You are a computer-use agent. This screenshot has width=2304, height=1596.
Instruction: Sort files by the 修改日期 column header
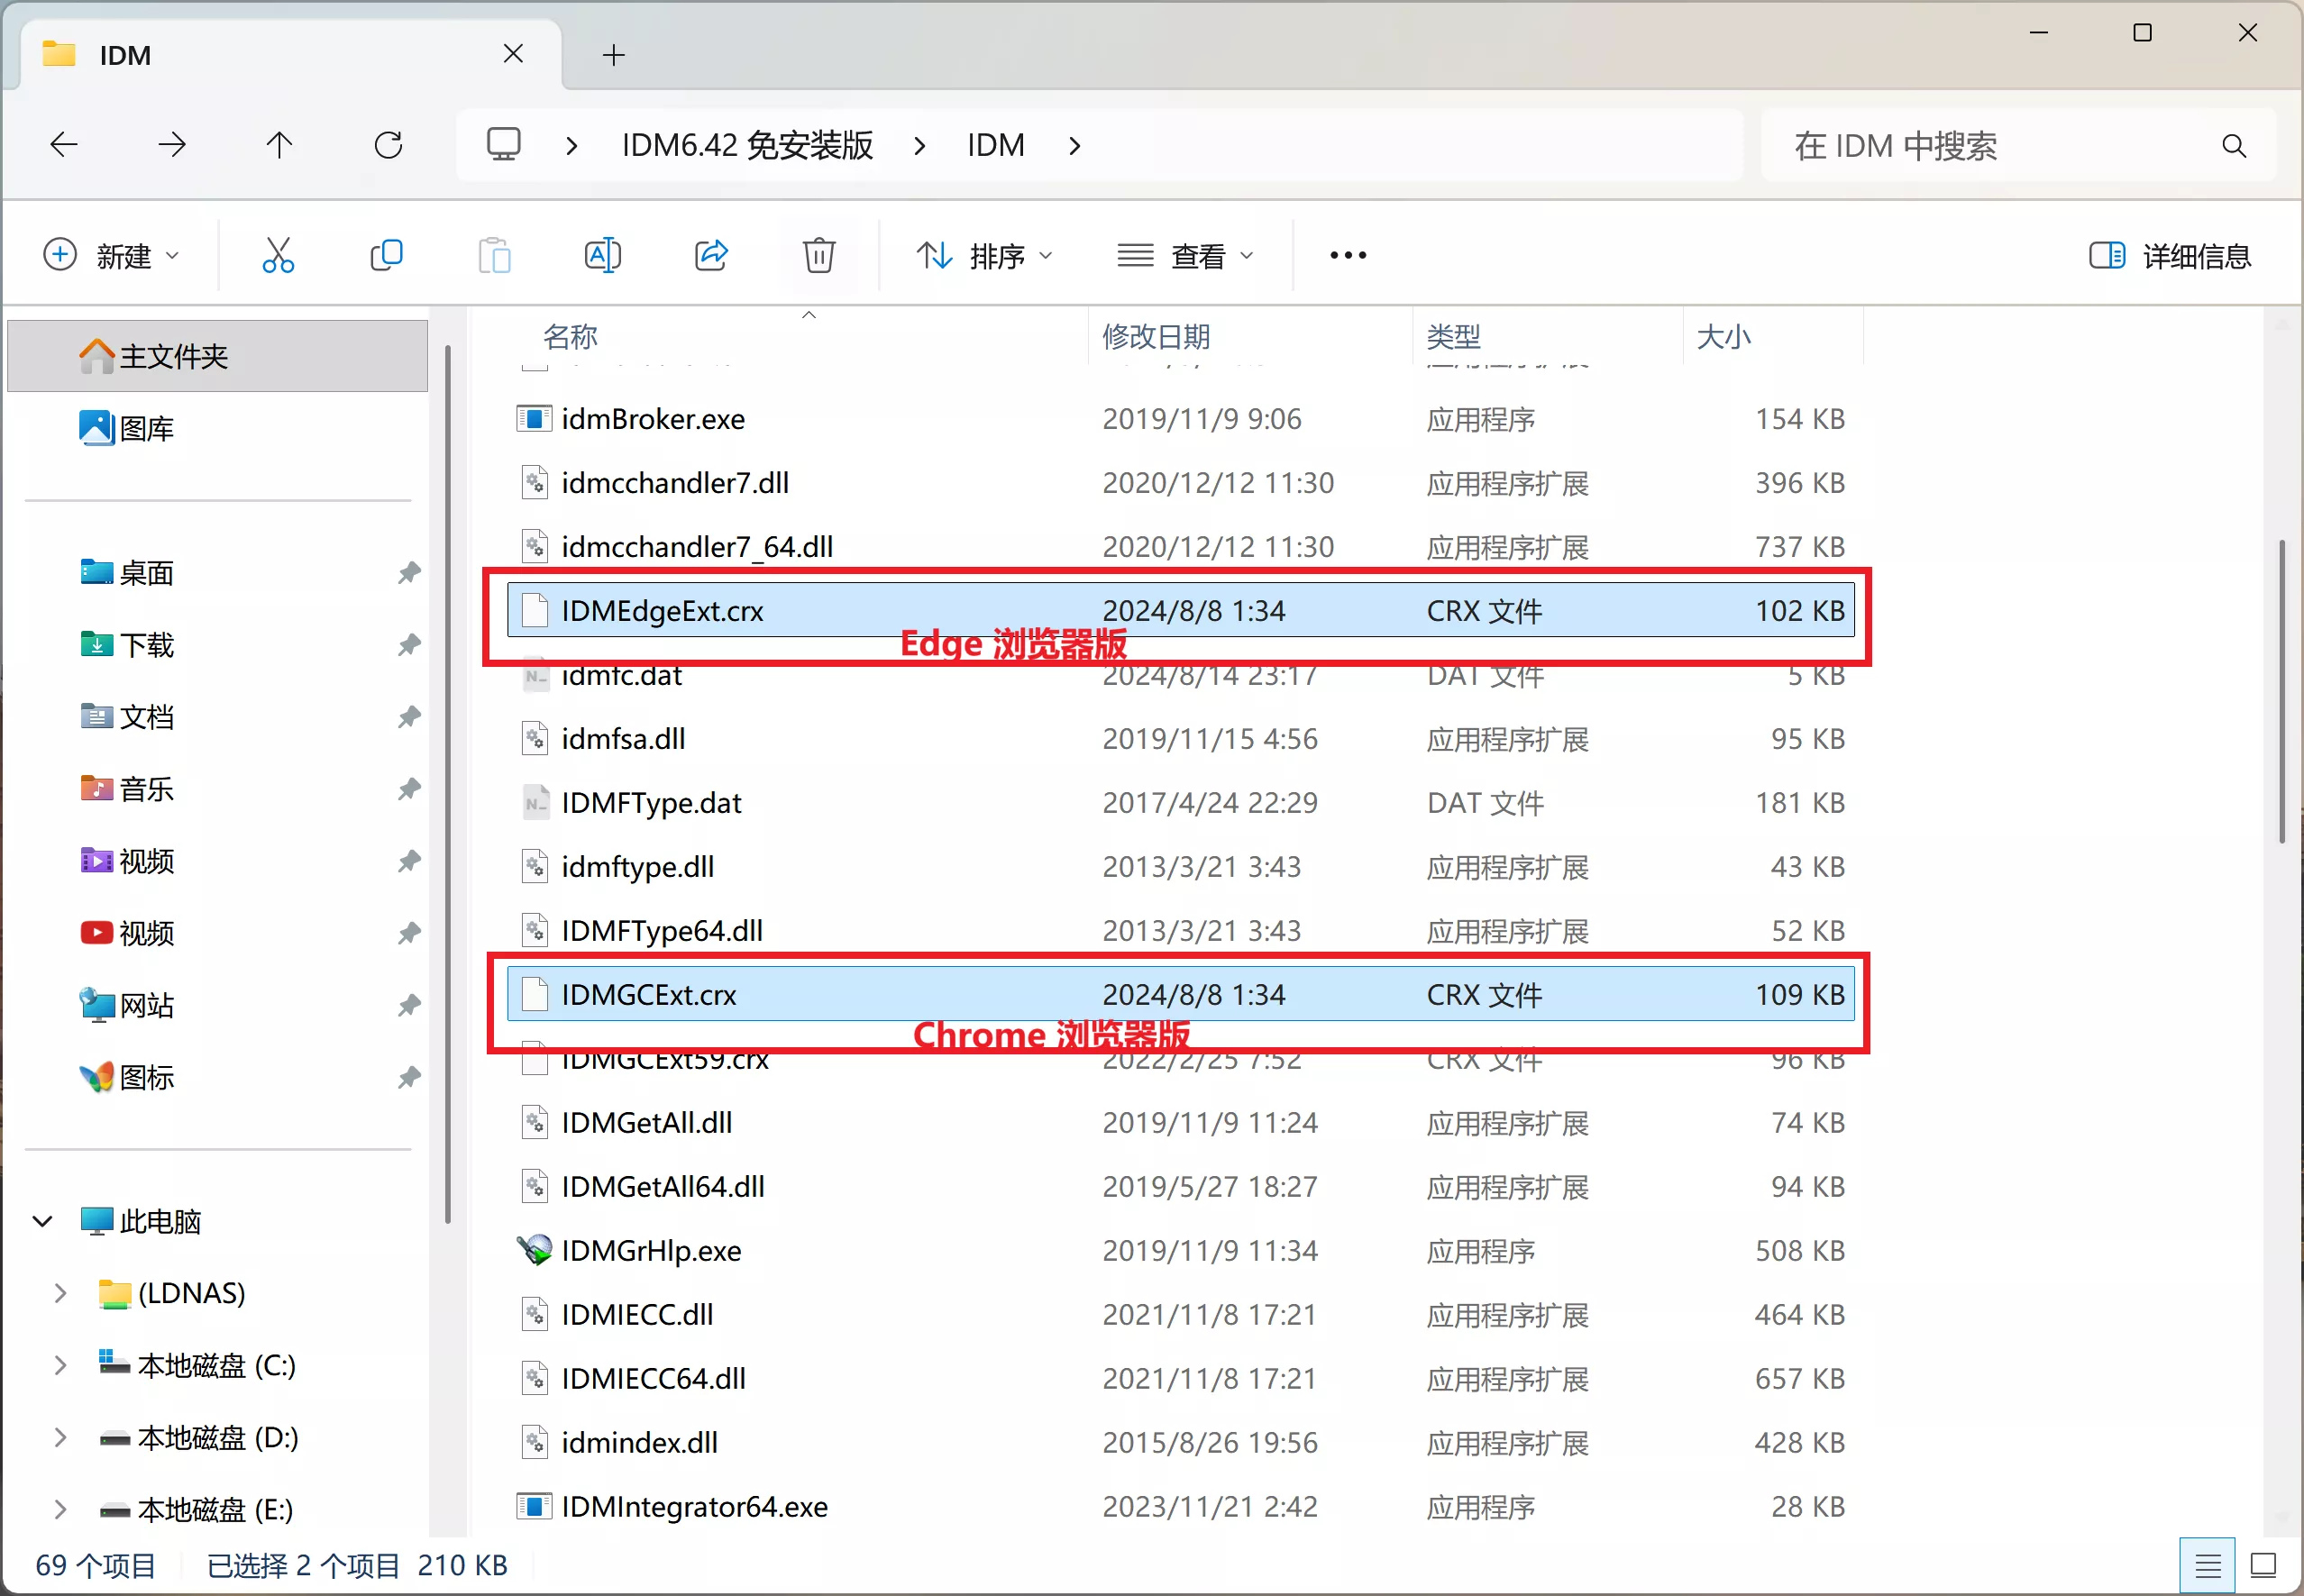[1156, 337]
